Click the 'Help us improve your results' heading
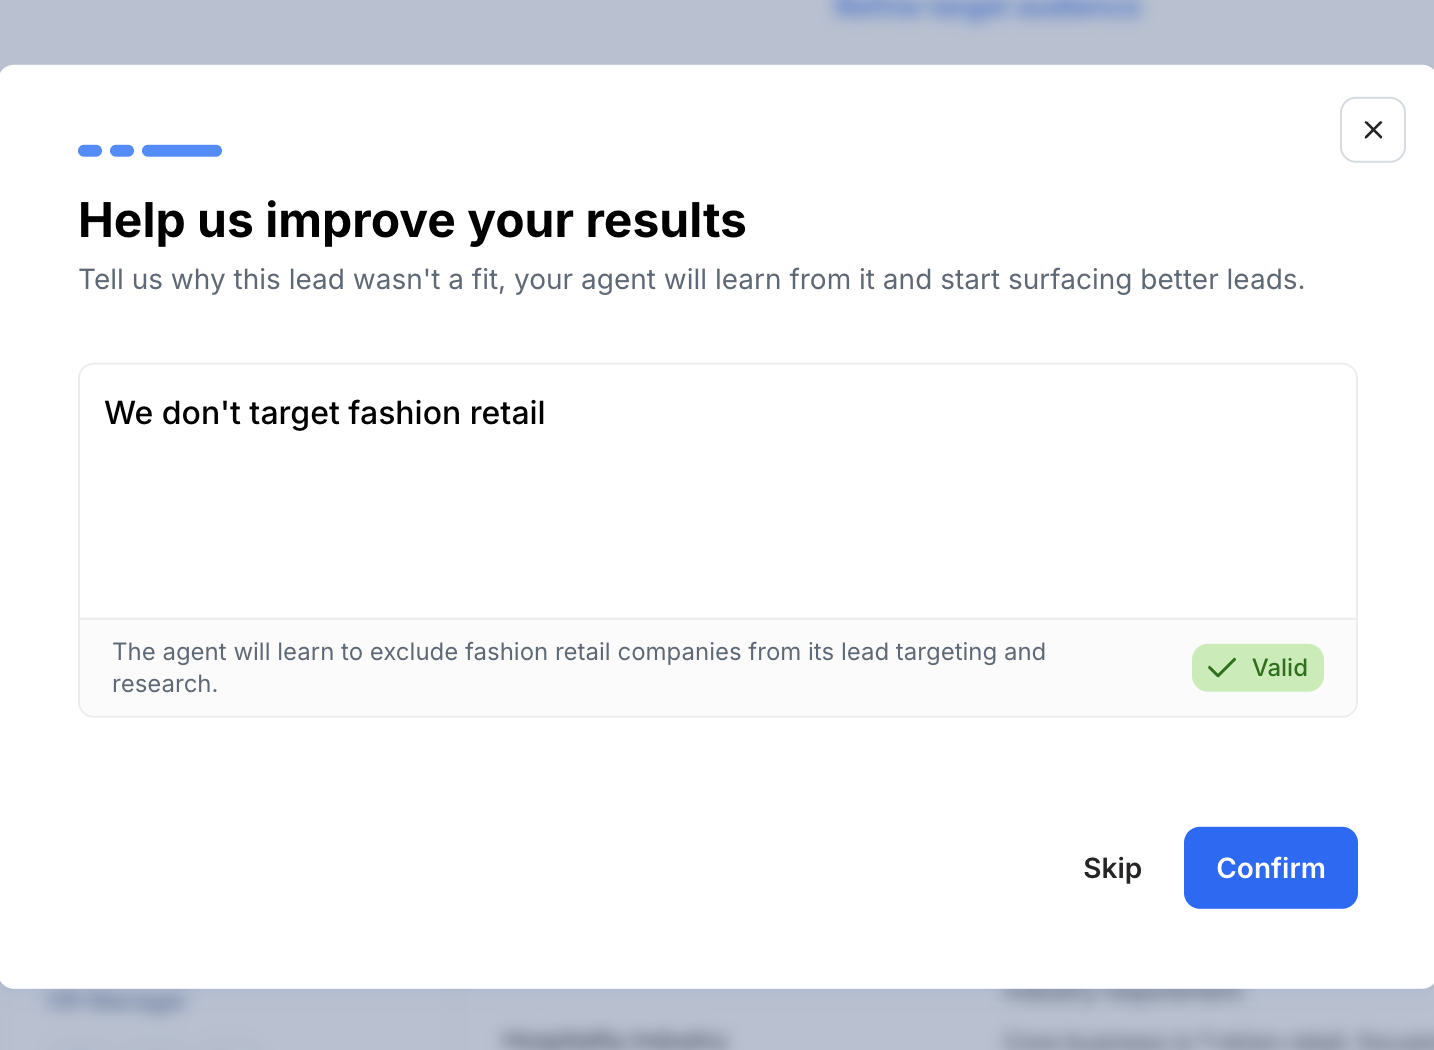The height and width of the screenshot is (1050, 1434). [x=412, y=220]
